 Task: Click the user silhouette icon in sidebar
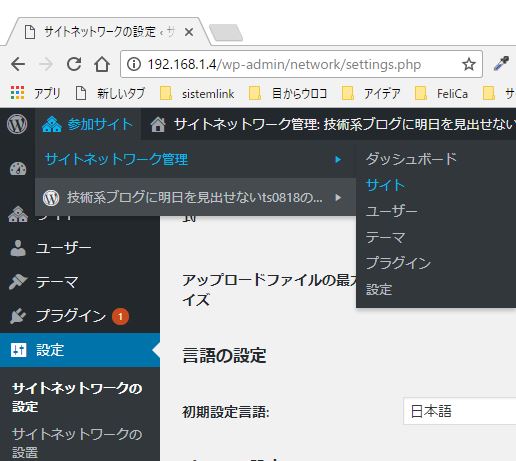pyautogui.click(x=18, y=248)
